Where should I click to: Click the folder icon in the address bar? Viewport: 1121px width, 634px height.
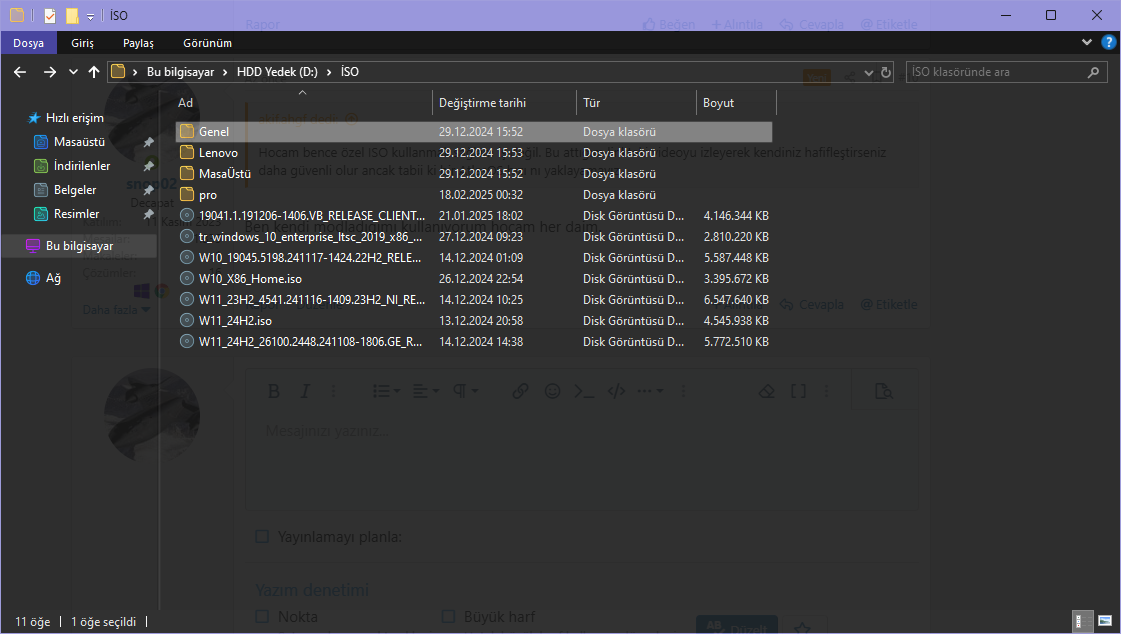(119, 71)
